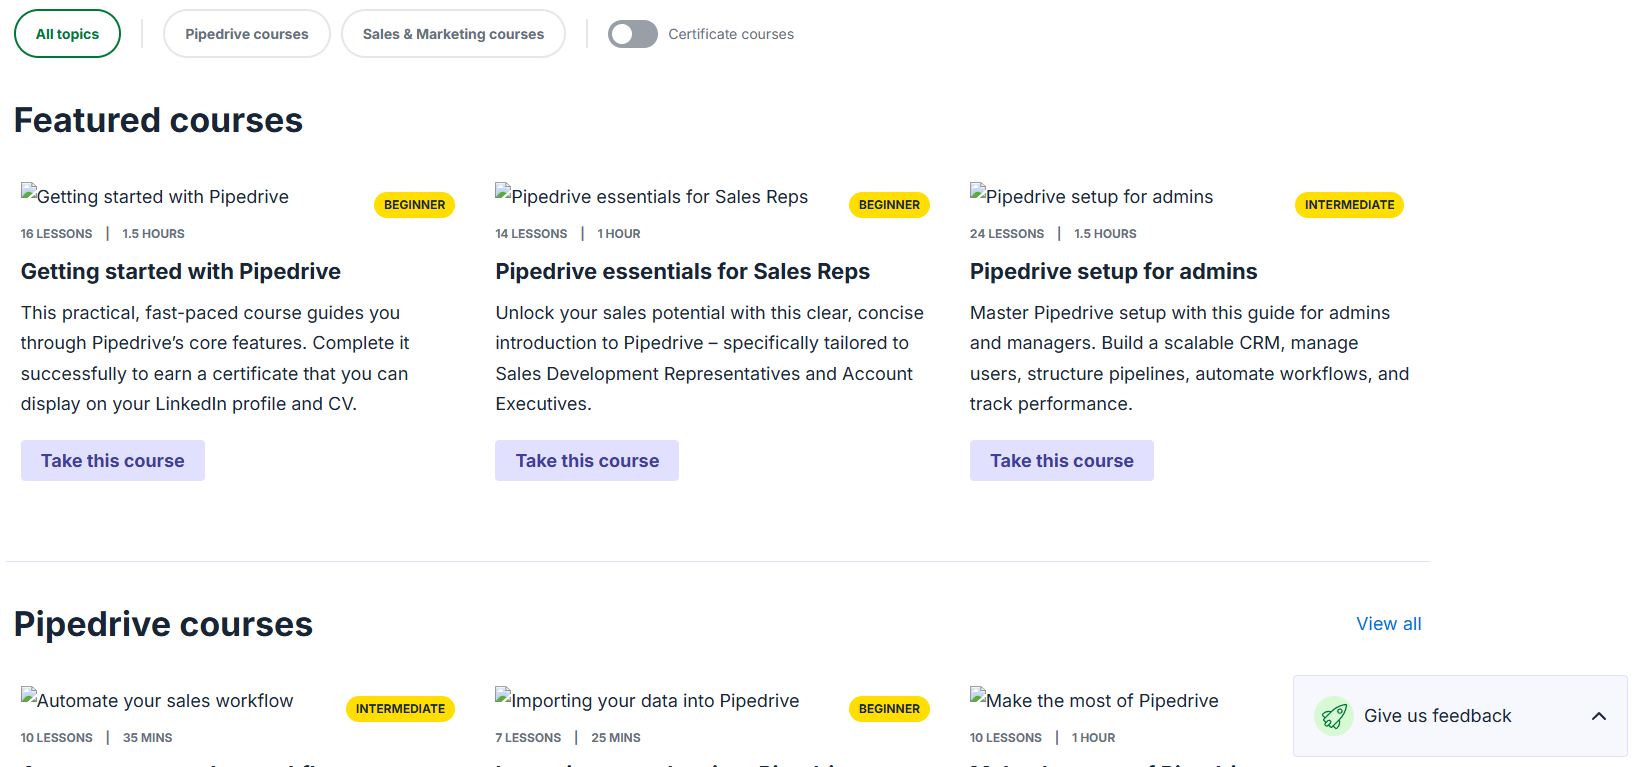Viewport: 1638px width, 767px height.
Task: Open the Pipedrive essentials for Sales Reps title
Action: click(683, 271)
